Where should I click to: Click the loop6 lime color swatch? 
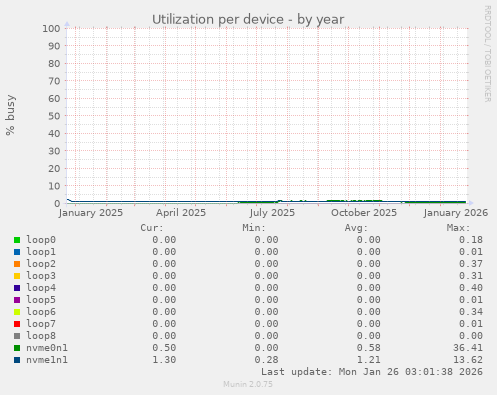[x=17, y=312]
